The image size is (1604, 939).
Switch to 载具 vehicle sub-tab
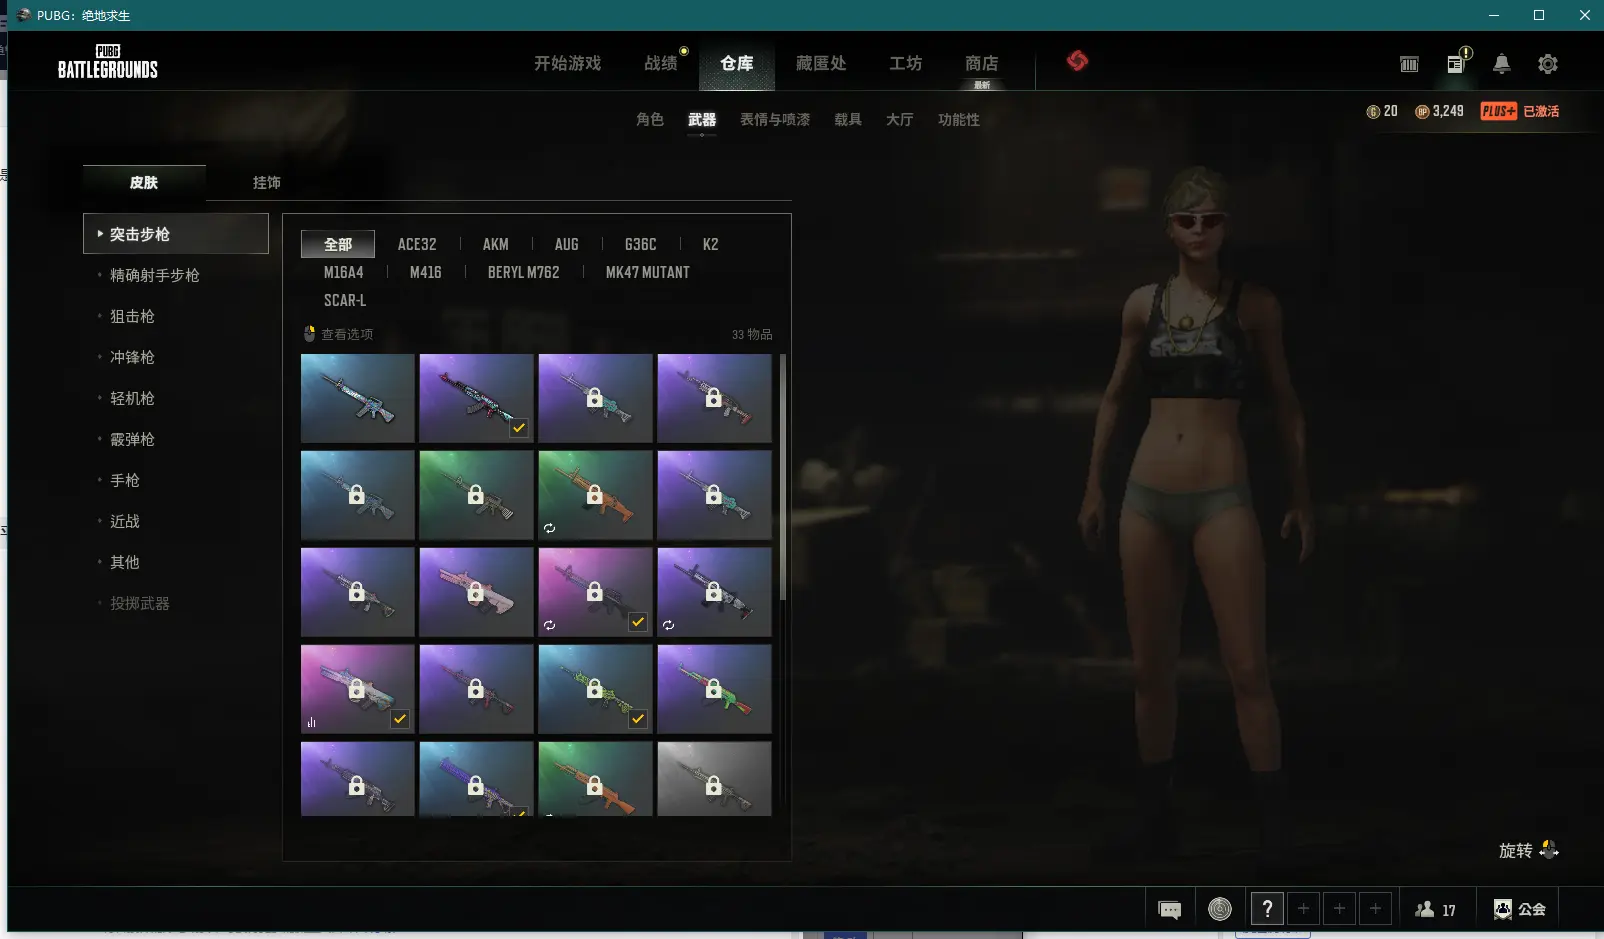pyautogui.click(x=848, y=119)
